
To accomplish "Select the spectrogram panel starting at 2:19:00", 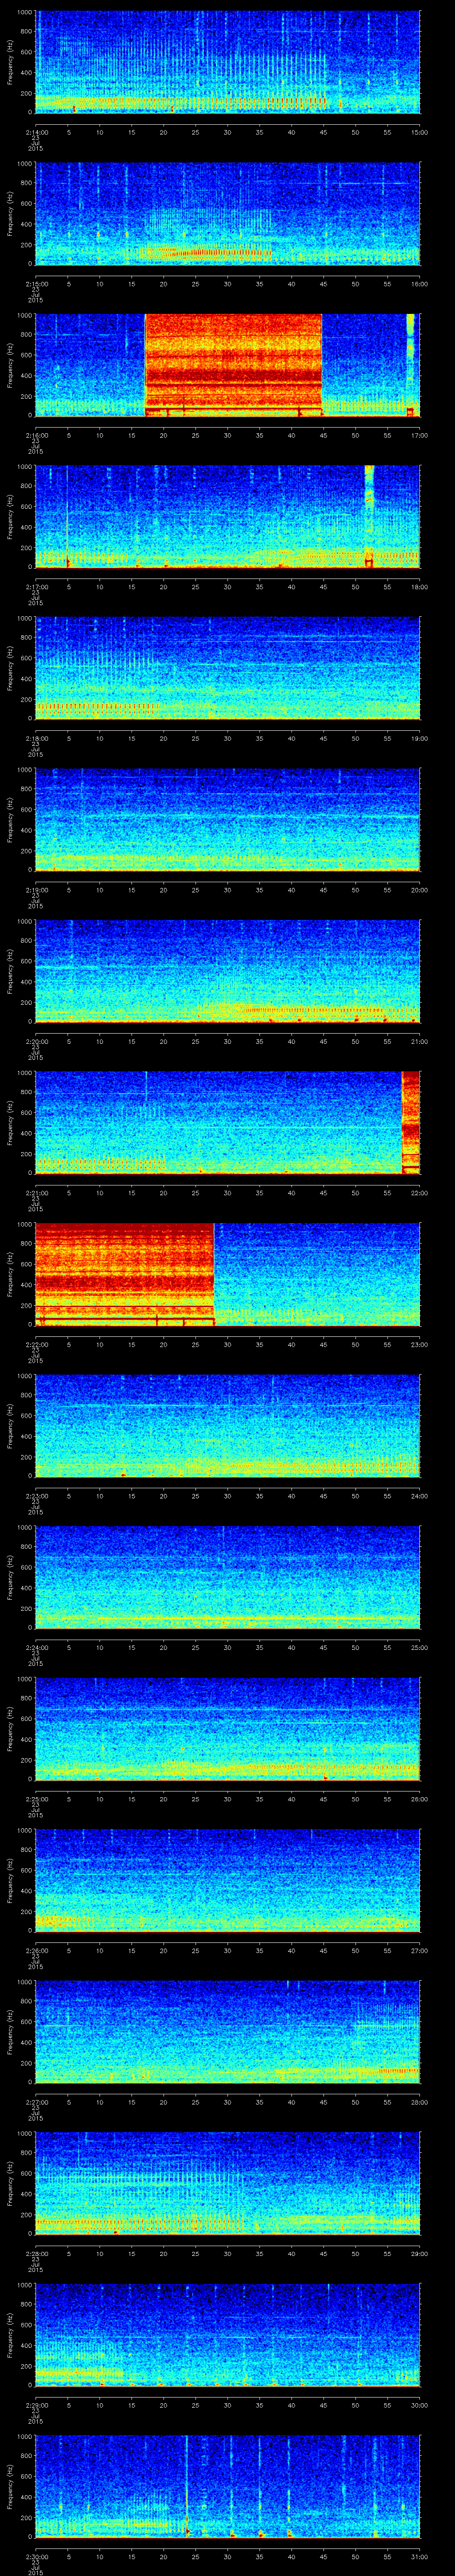I will pos(227,819).
